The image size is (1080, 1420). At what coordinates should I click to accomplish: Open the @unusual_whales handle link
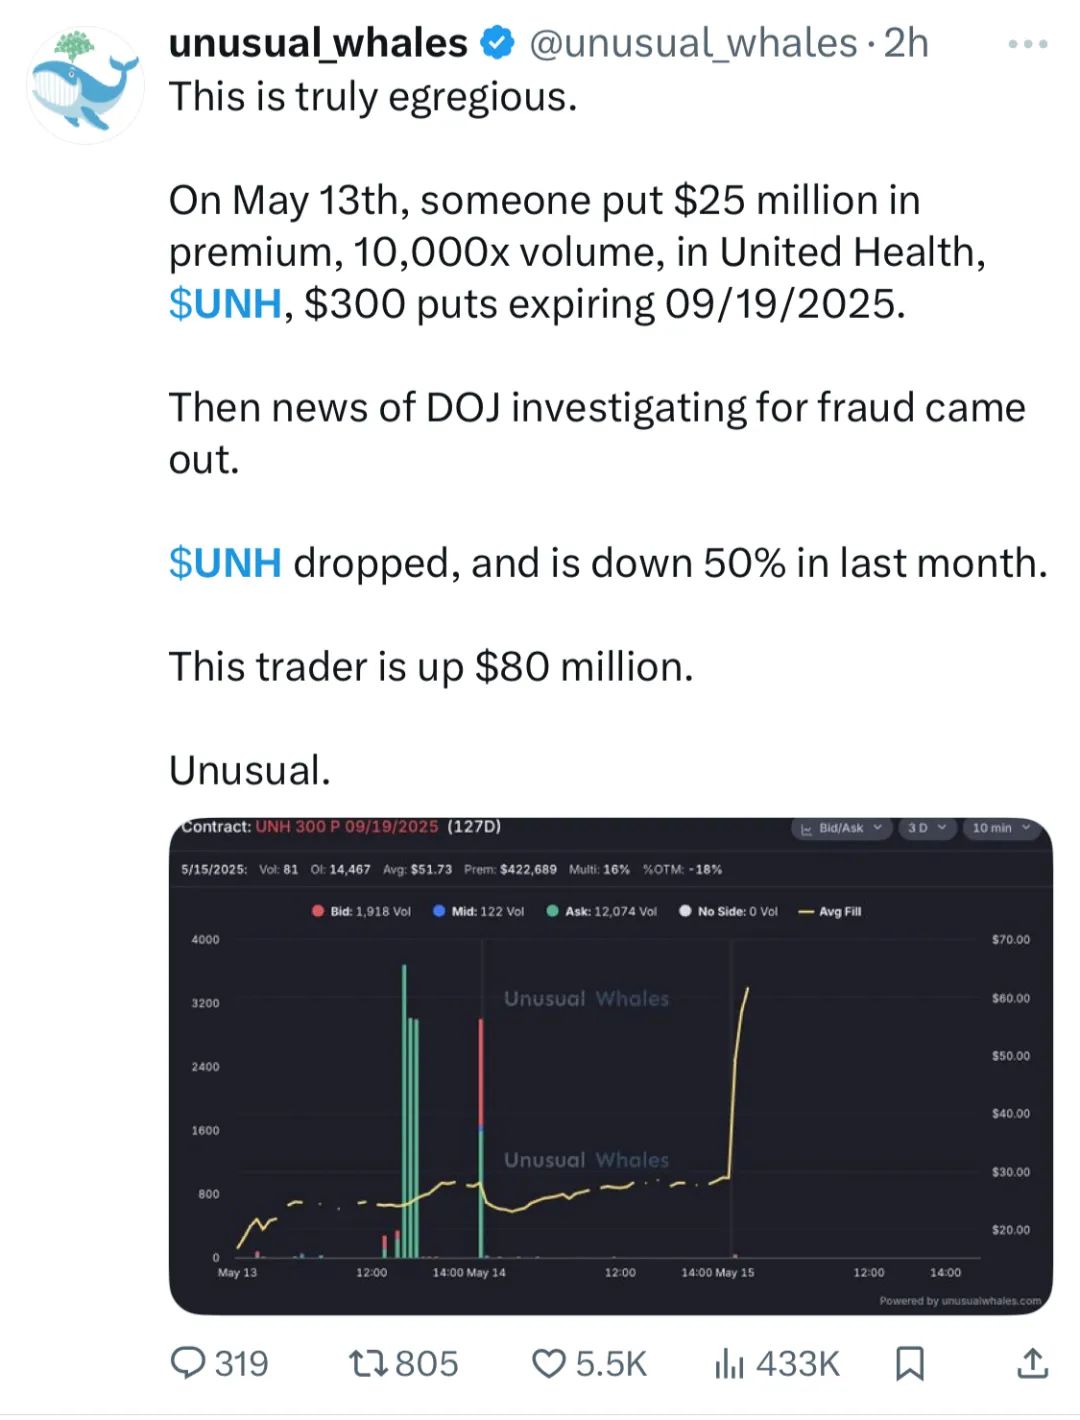point(692,43)
